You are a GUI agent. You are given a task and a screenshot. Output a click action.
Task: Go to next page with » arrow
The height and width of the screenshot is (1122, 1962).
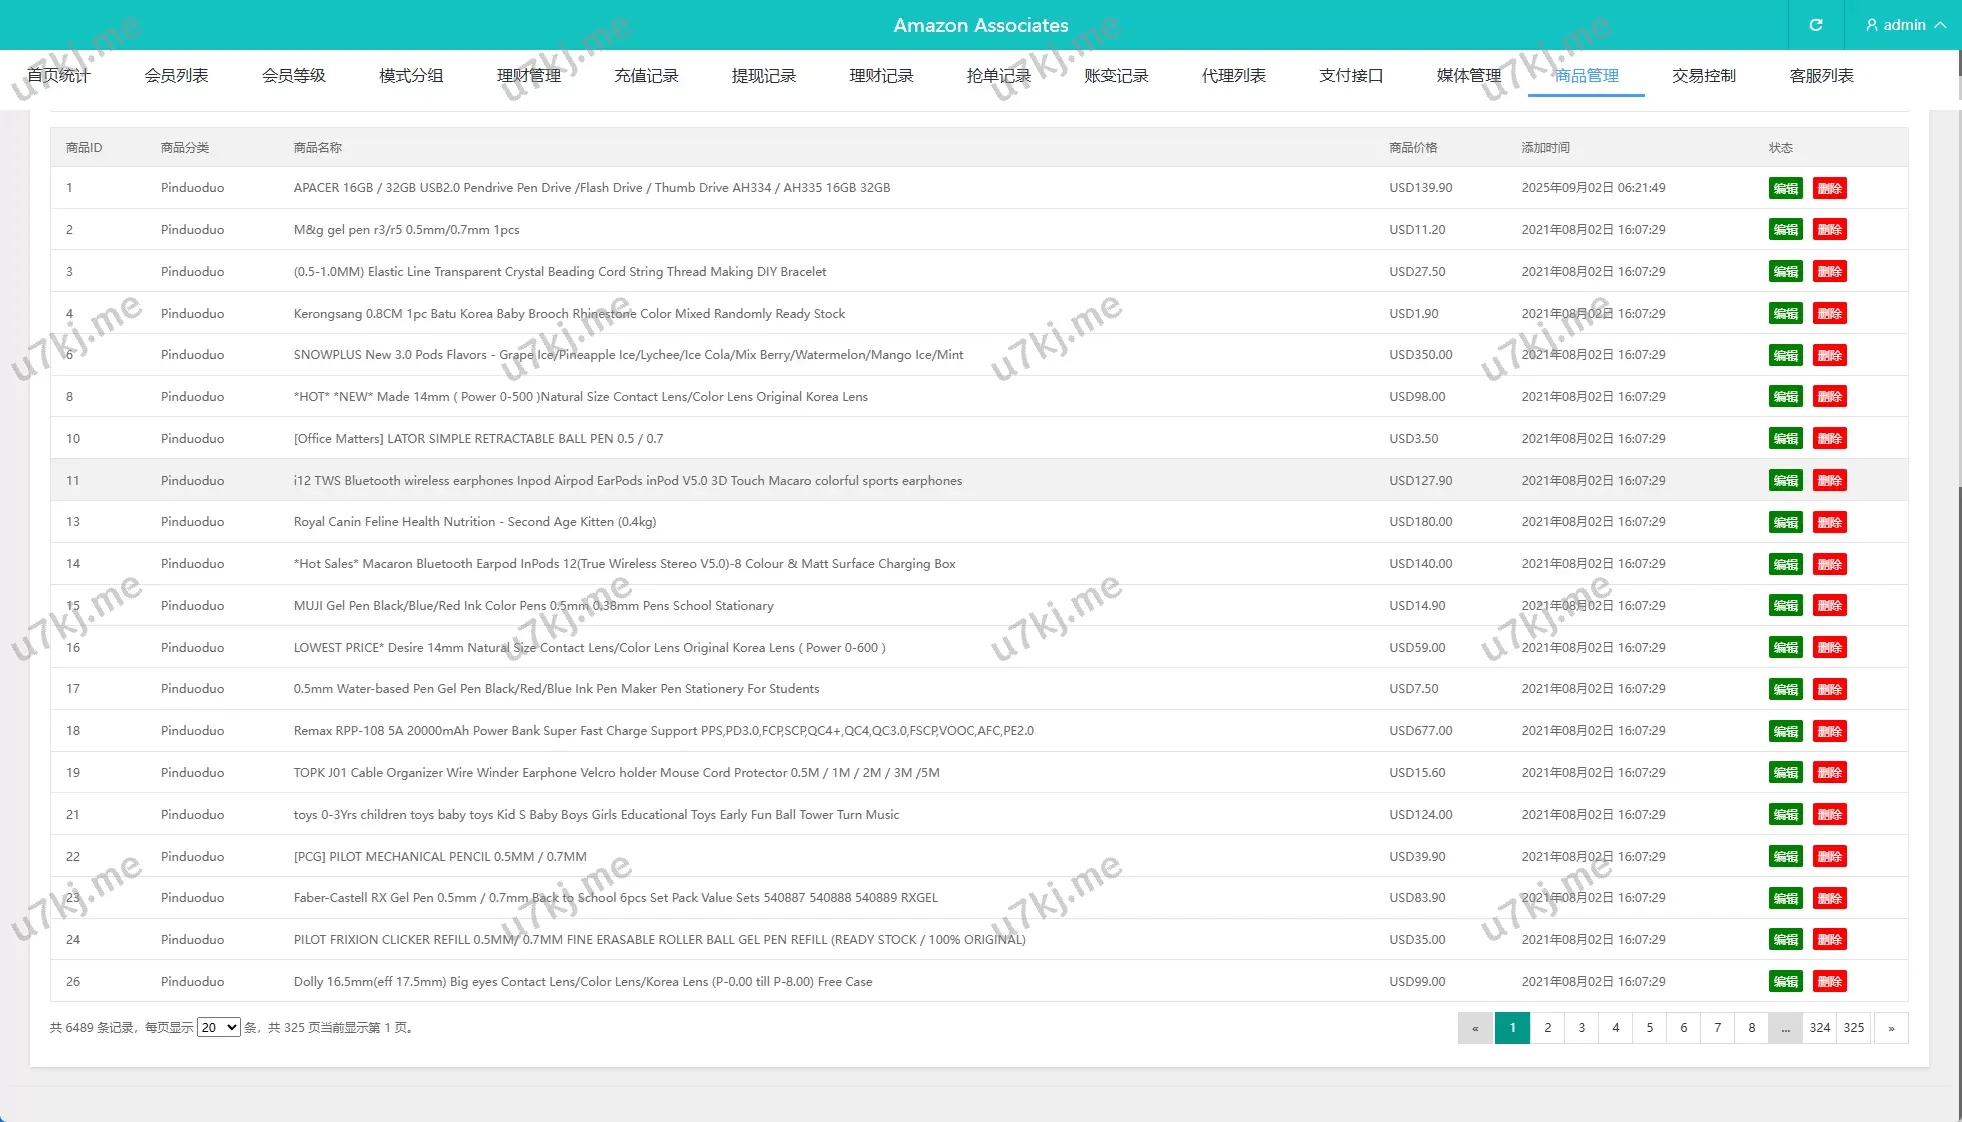point(1890,1028)
